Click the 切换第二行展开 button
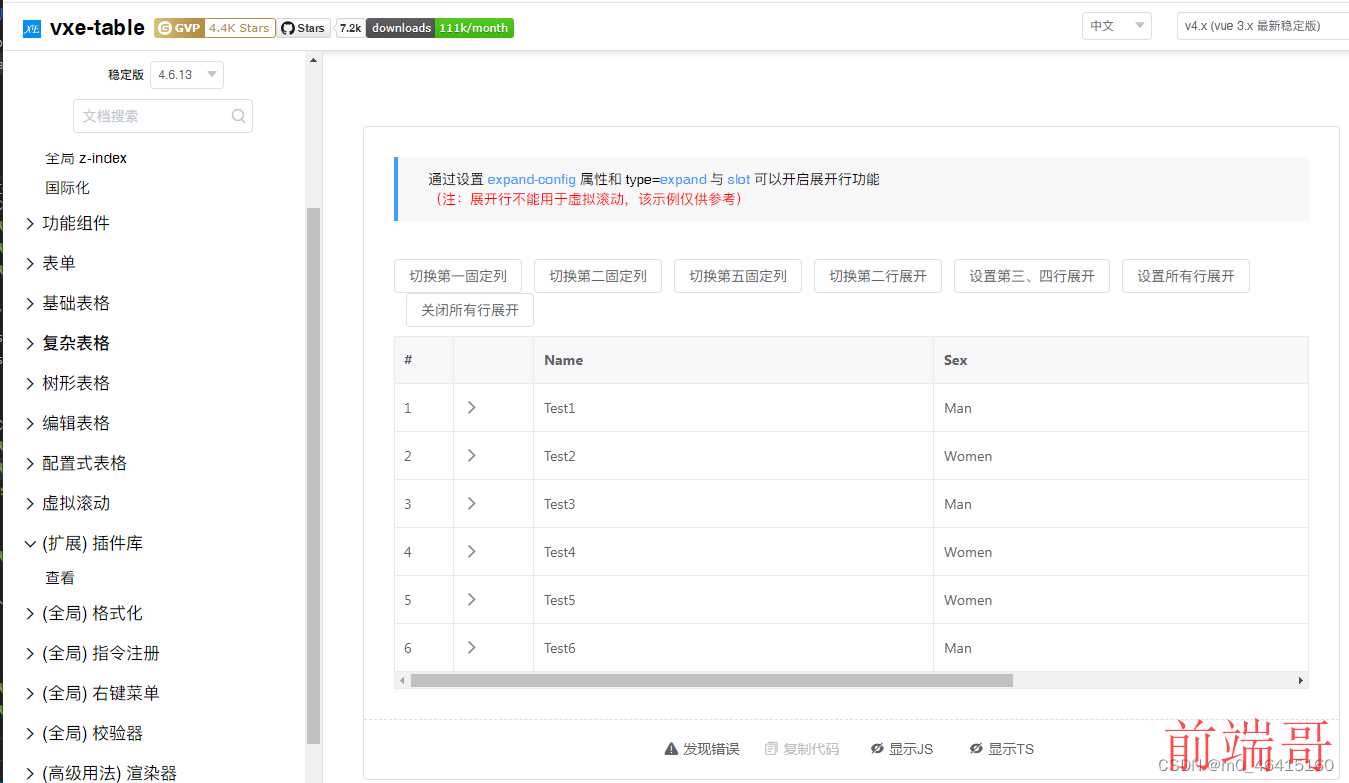The width and height of the screenshot is (1349, 783). click(878, 276)
